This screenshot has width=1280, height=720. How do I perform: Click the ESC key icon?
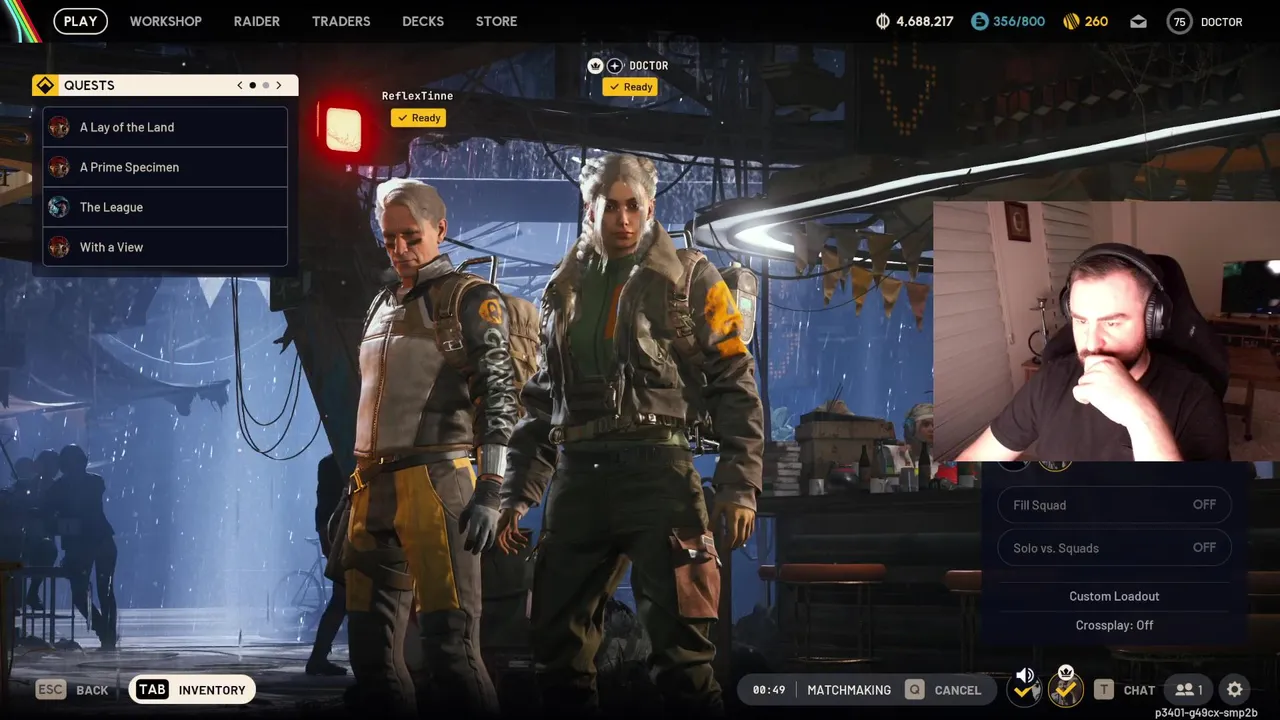[x=51, y=689]
